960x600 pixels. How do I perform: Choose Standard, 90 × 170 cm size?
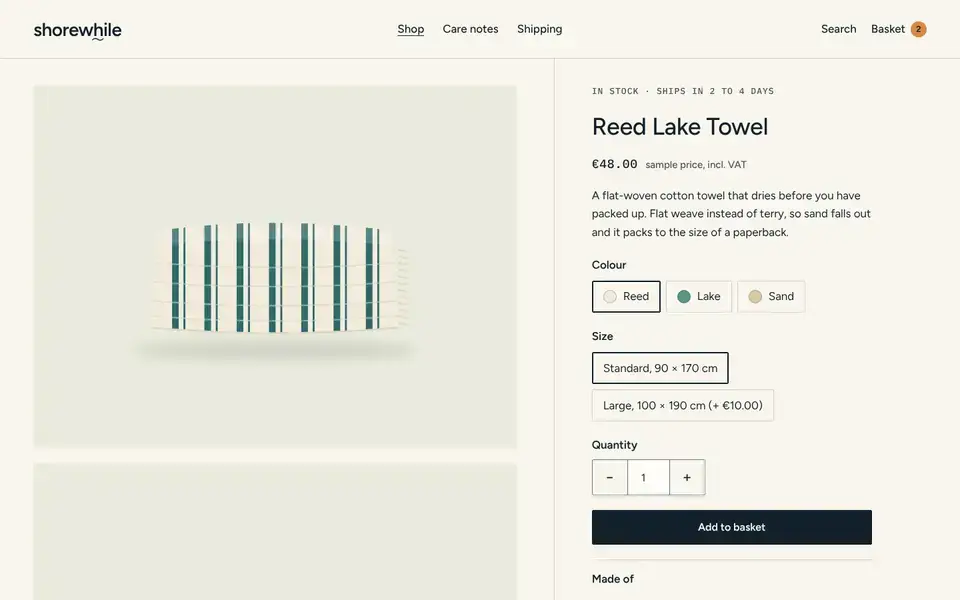(x=660, y=368)
